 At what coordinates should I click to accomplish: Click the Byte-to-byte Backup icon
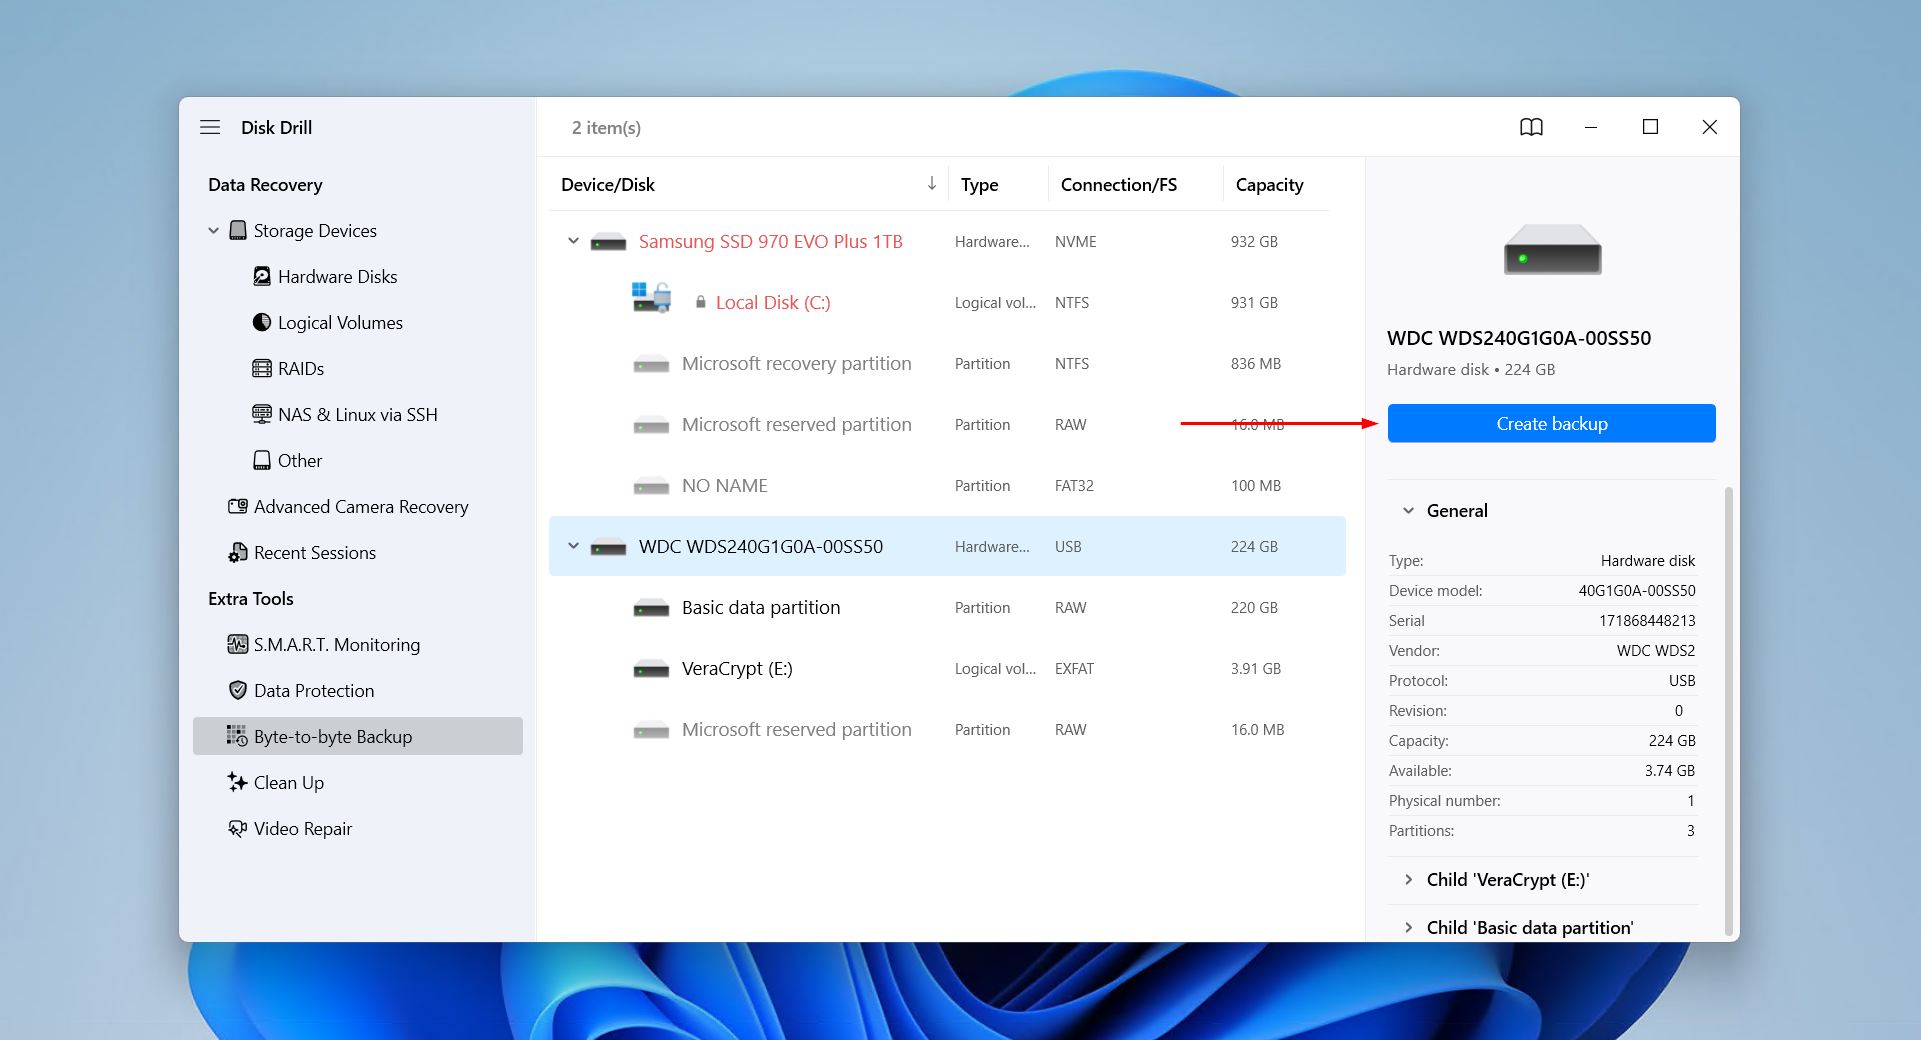pyautogui.click(x=237, y=736)
